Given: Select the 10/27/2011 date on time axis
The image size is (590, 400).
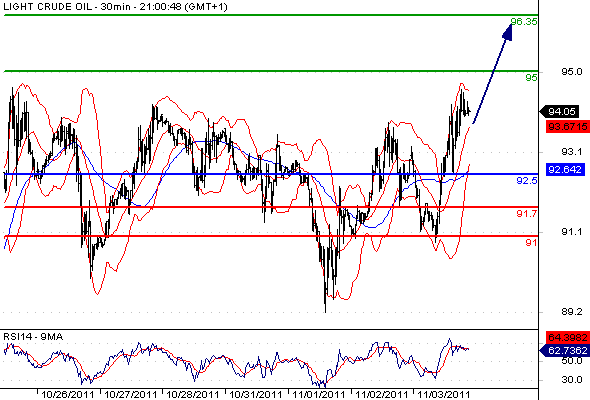Looking at the screenshot, I should 130,395.
